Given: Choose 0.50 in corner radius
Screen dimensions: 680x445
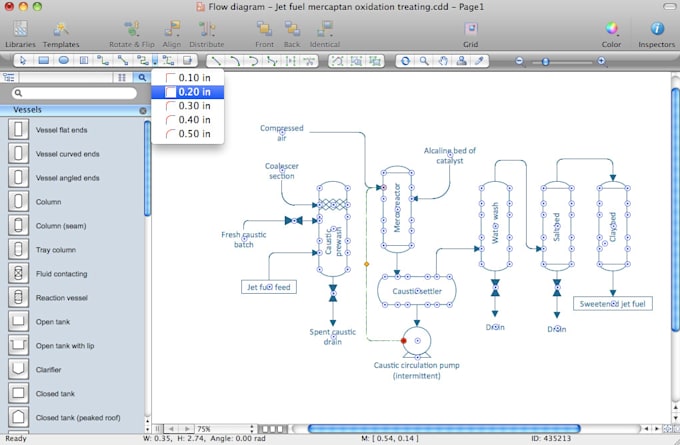Looking at the screenshot, I should (x=187, y=134).
